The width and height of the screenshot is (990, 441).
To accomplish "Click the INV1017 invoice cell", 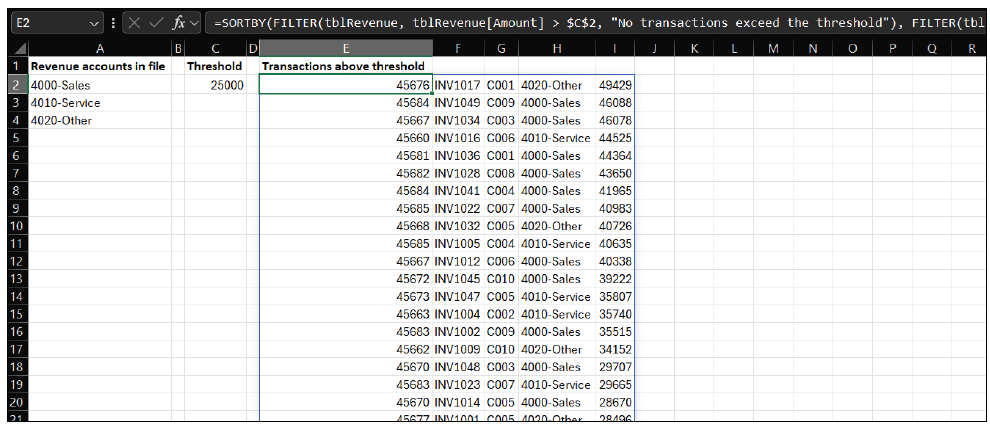I will (458, 86).
